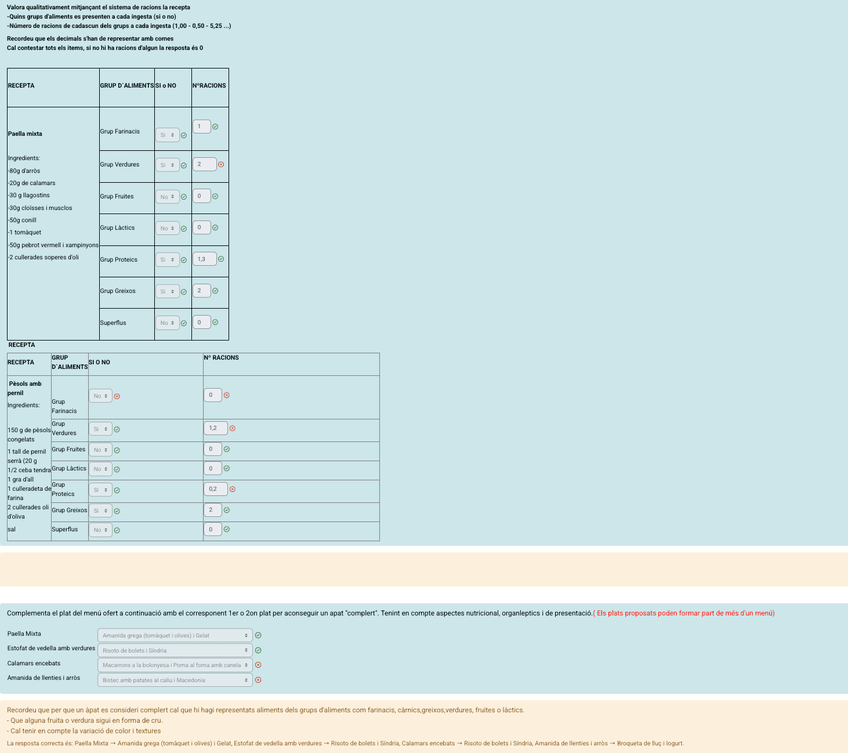Click the 'La resposta correcta és' feedback line
848x753 pixels.
pos(345,743)
